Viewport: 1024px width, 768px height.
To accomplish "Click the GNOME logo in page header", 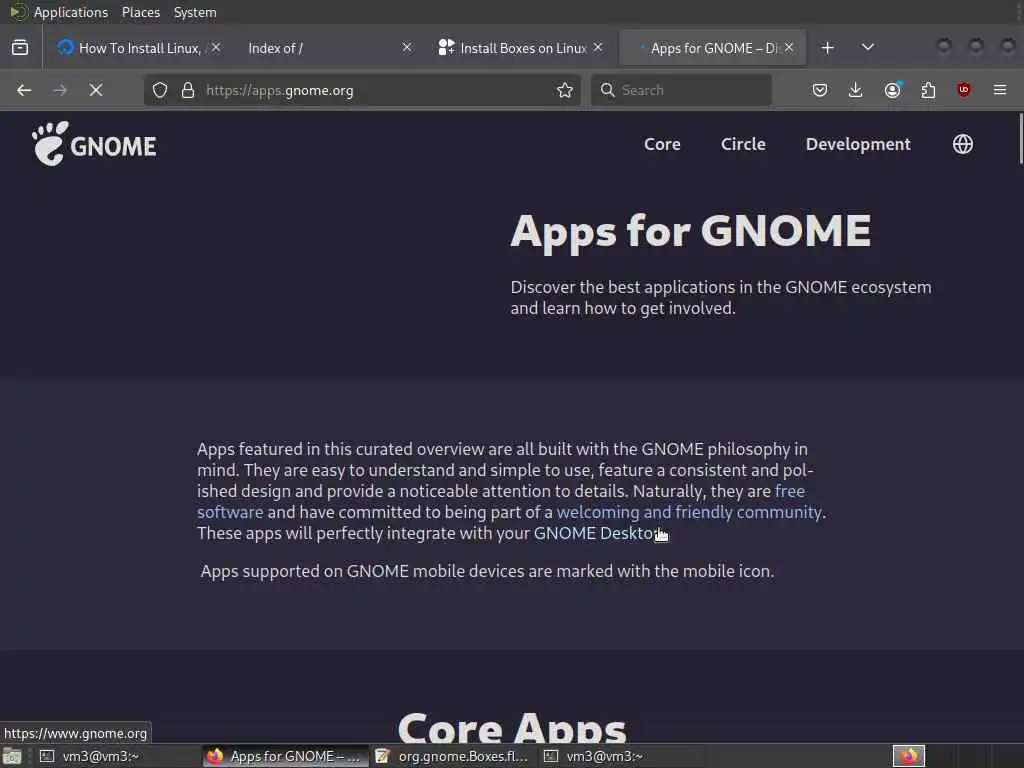I will coord(94,144).
